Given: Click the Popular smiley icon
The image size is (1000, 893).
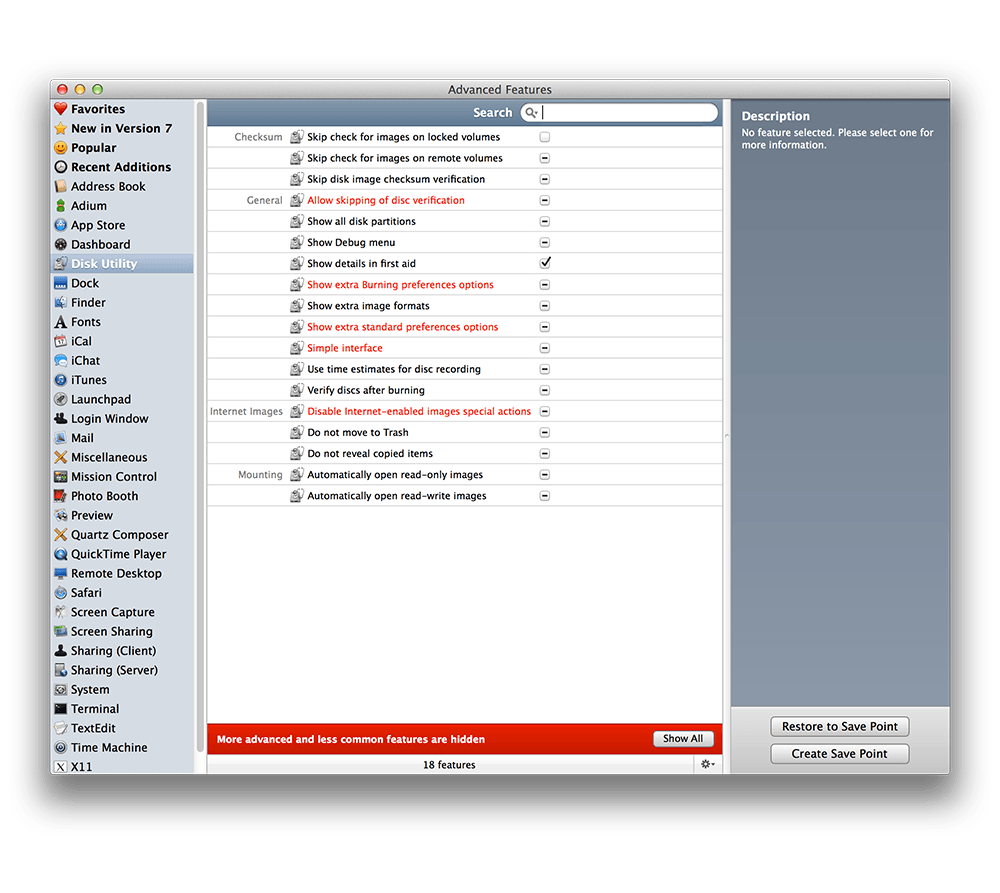Looking at the screenshot, I should 61,148.
